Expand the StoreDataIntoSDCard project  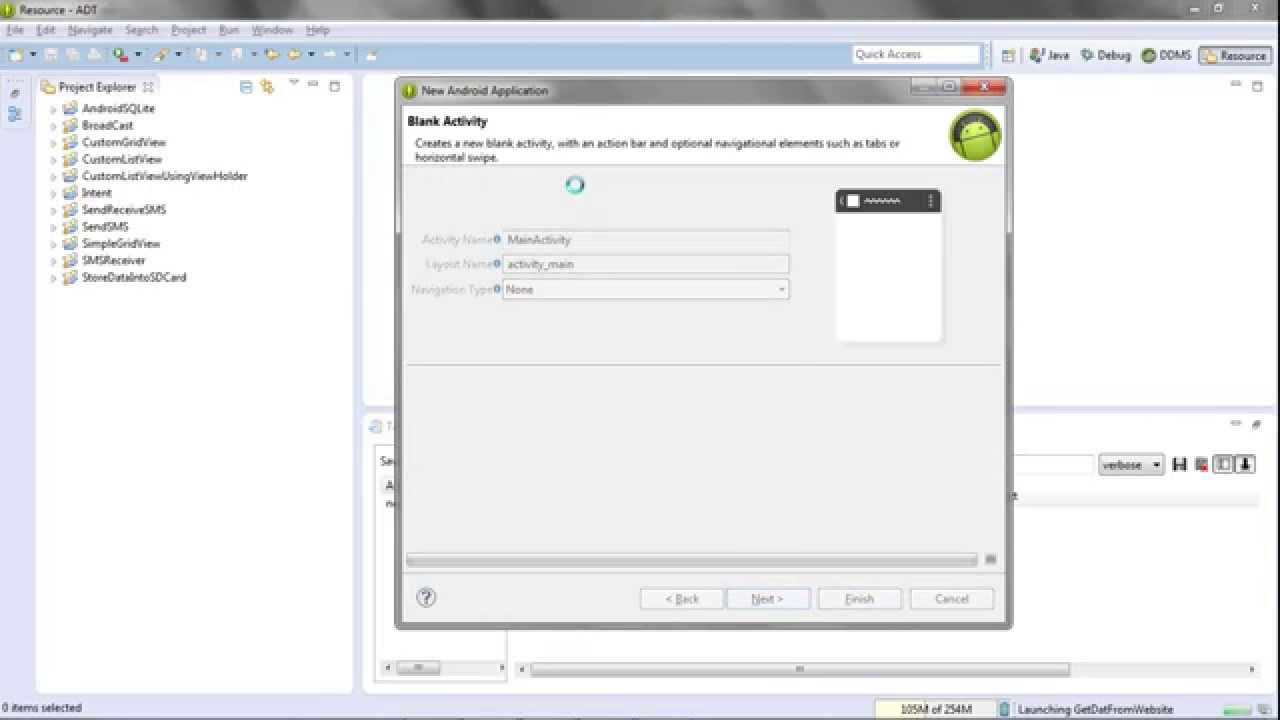[54, 278]
